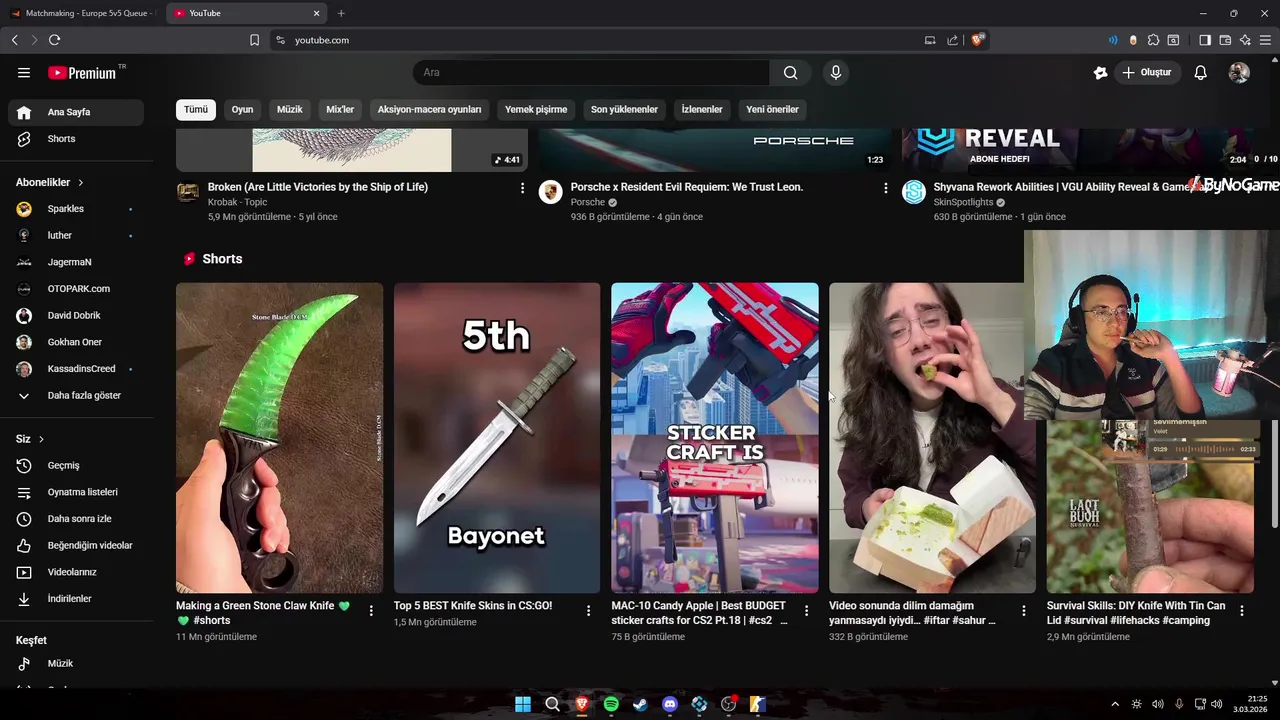Viewport: 1280px width, 720px height.
Task: Select the Tümü filter chip
Action: click(x=196, y=110)
